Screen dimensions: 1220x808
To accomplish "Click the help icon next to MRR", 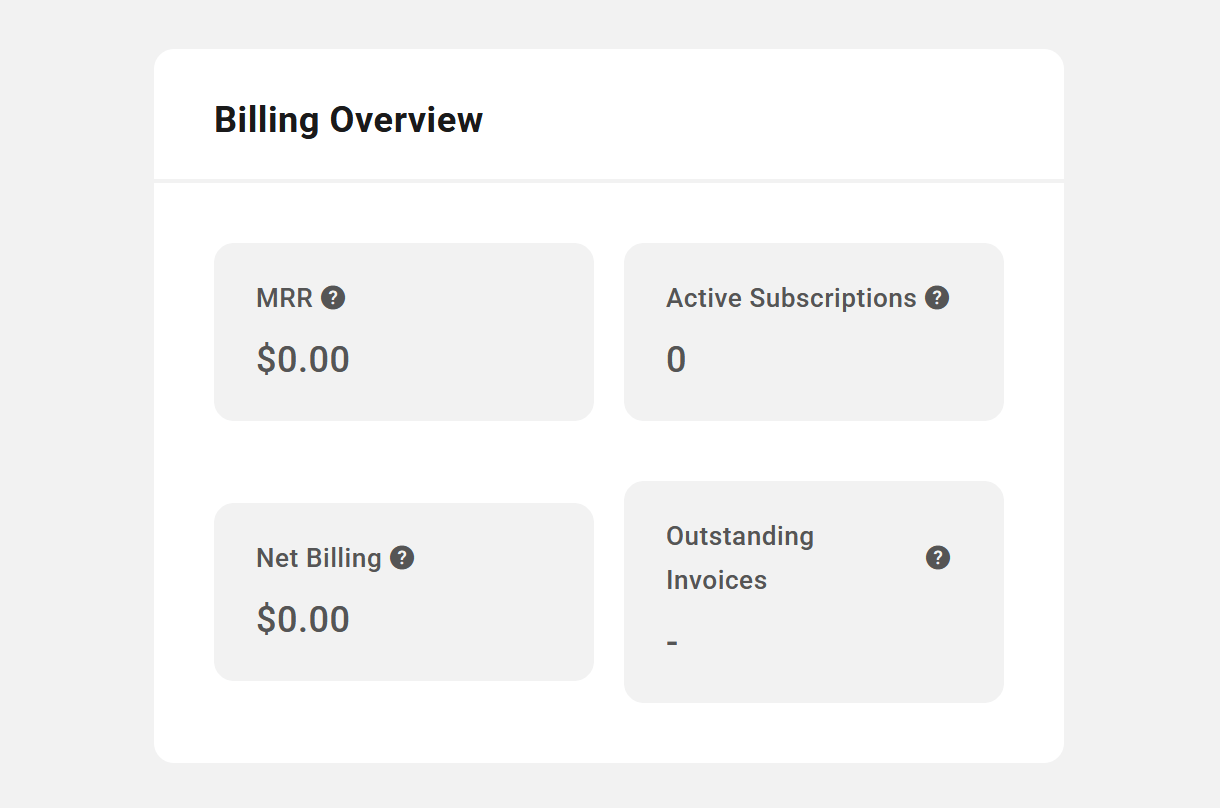I will pyautogui.click(x=333, y=298).
